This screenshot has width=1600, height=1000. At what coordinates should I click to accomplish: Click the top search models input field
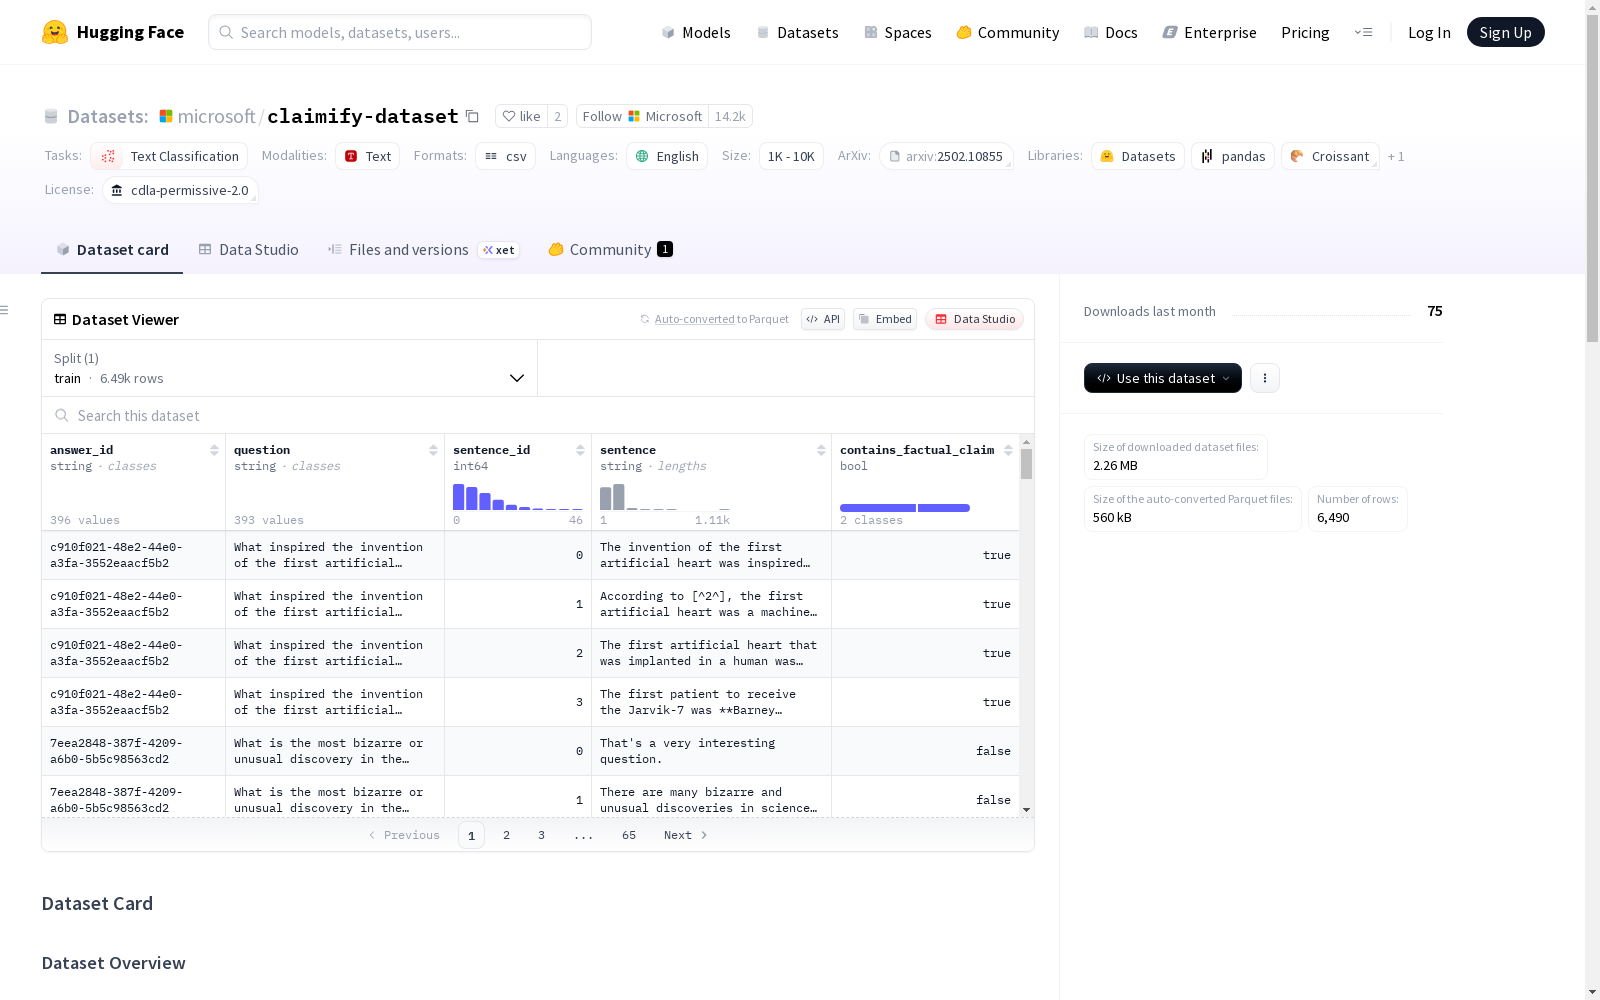pos(400,32)
